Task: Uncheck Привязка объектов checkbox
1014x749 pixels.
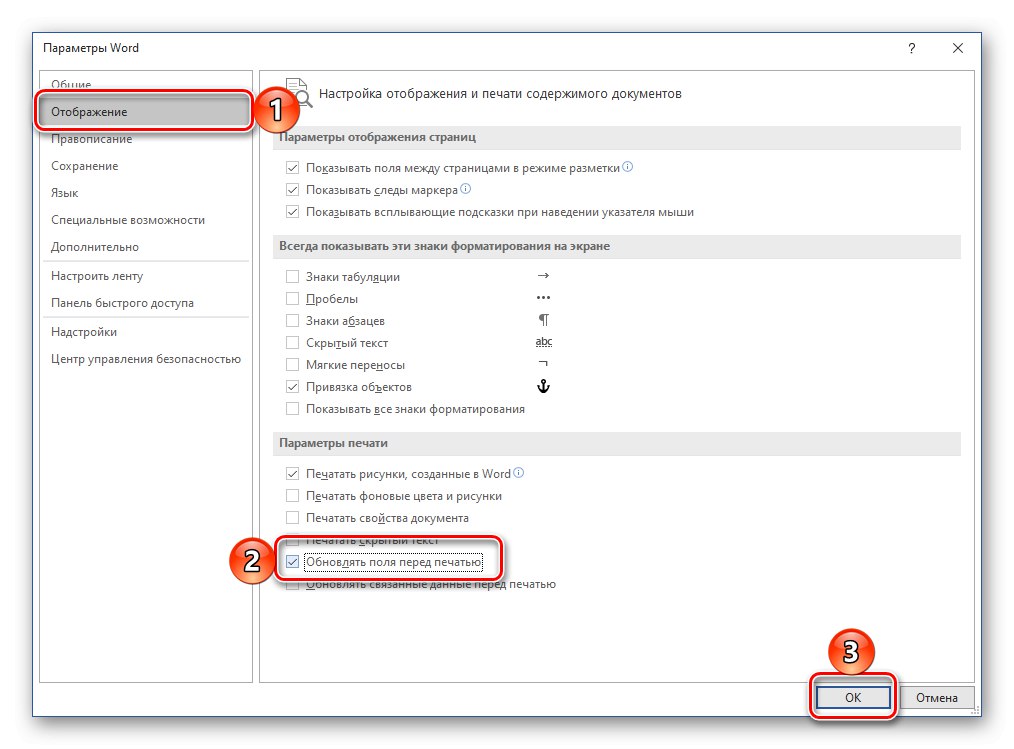Action: [292, 387]
